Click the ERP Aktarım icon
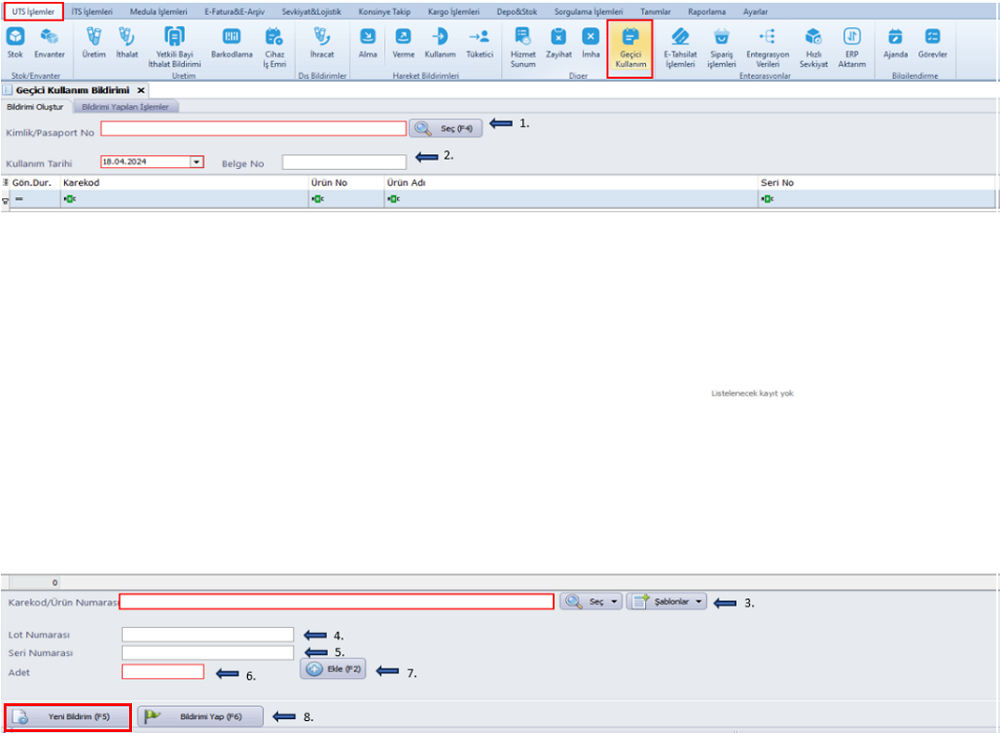1000x733 pixels. (852, 46)
